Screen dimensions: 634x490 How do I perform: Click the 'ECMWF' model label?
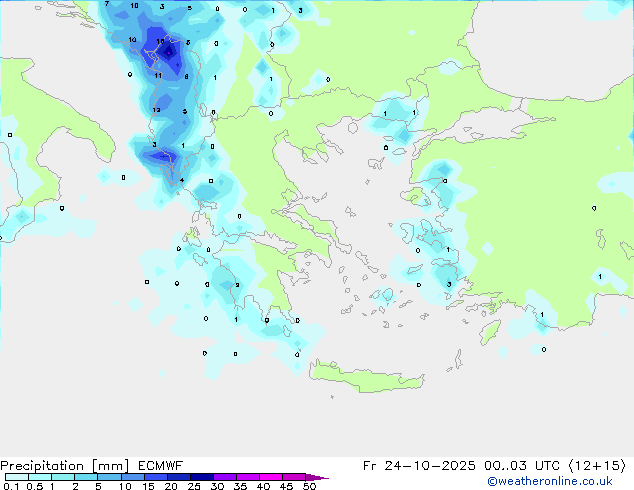(161, 466)
